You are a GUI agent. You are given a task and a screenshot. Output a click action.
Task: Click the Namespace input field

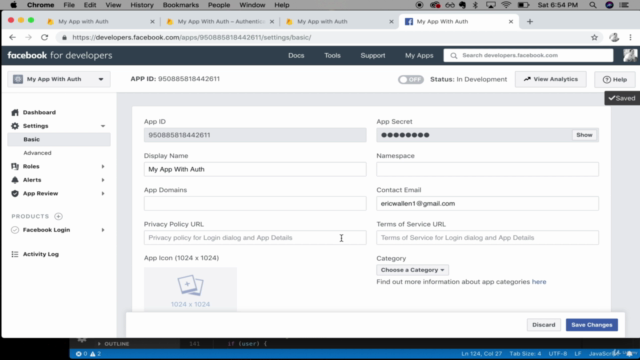point(487,169)
